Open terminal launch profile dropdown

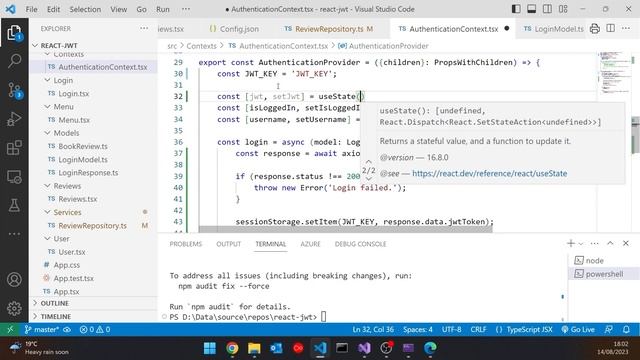tap(581, 244)
